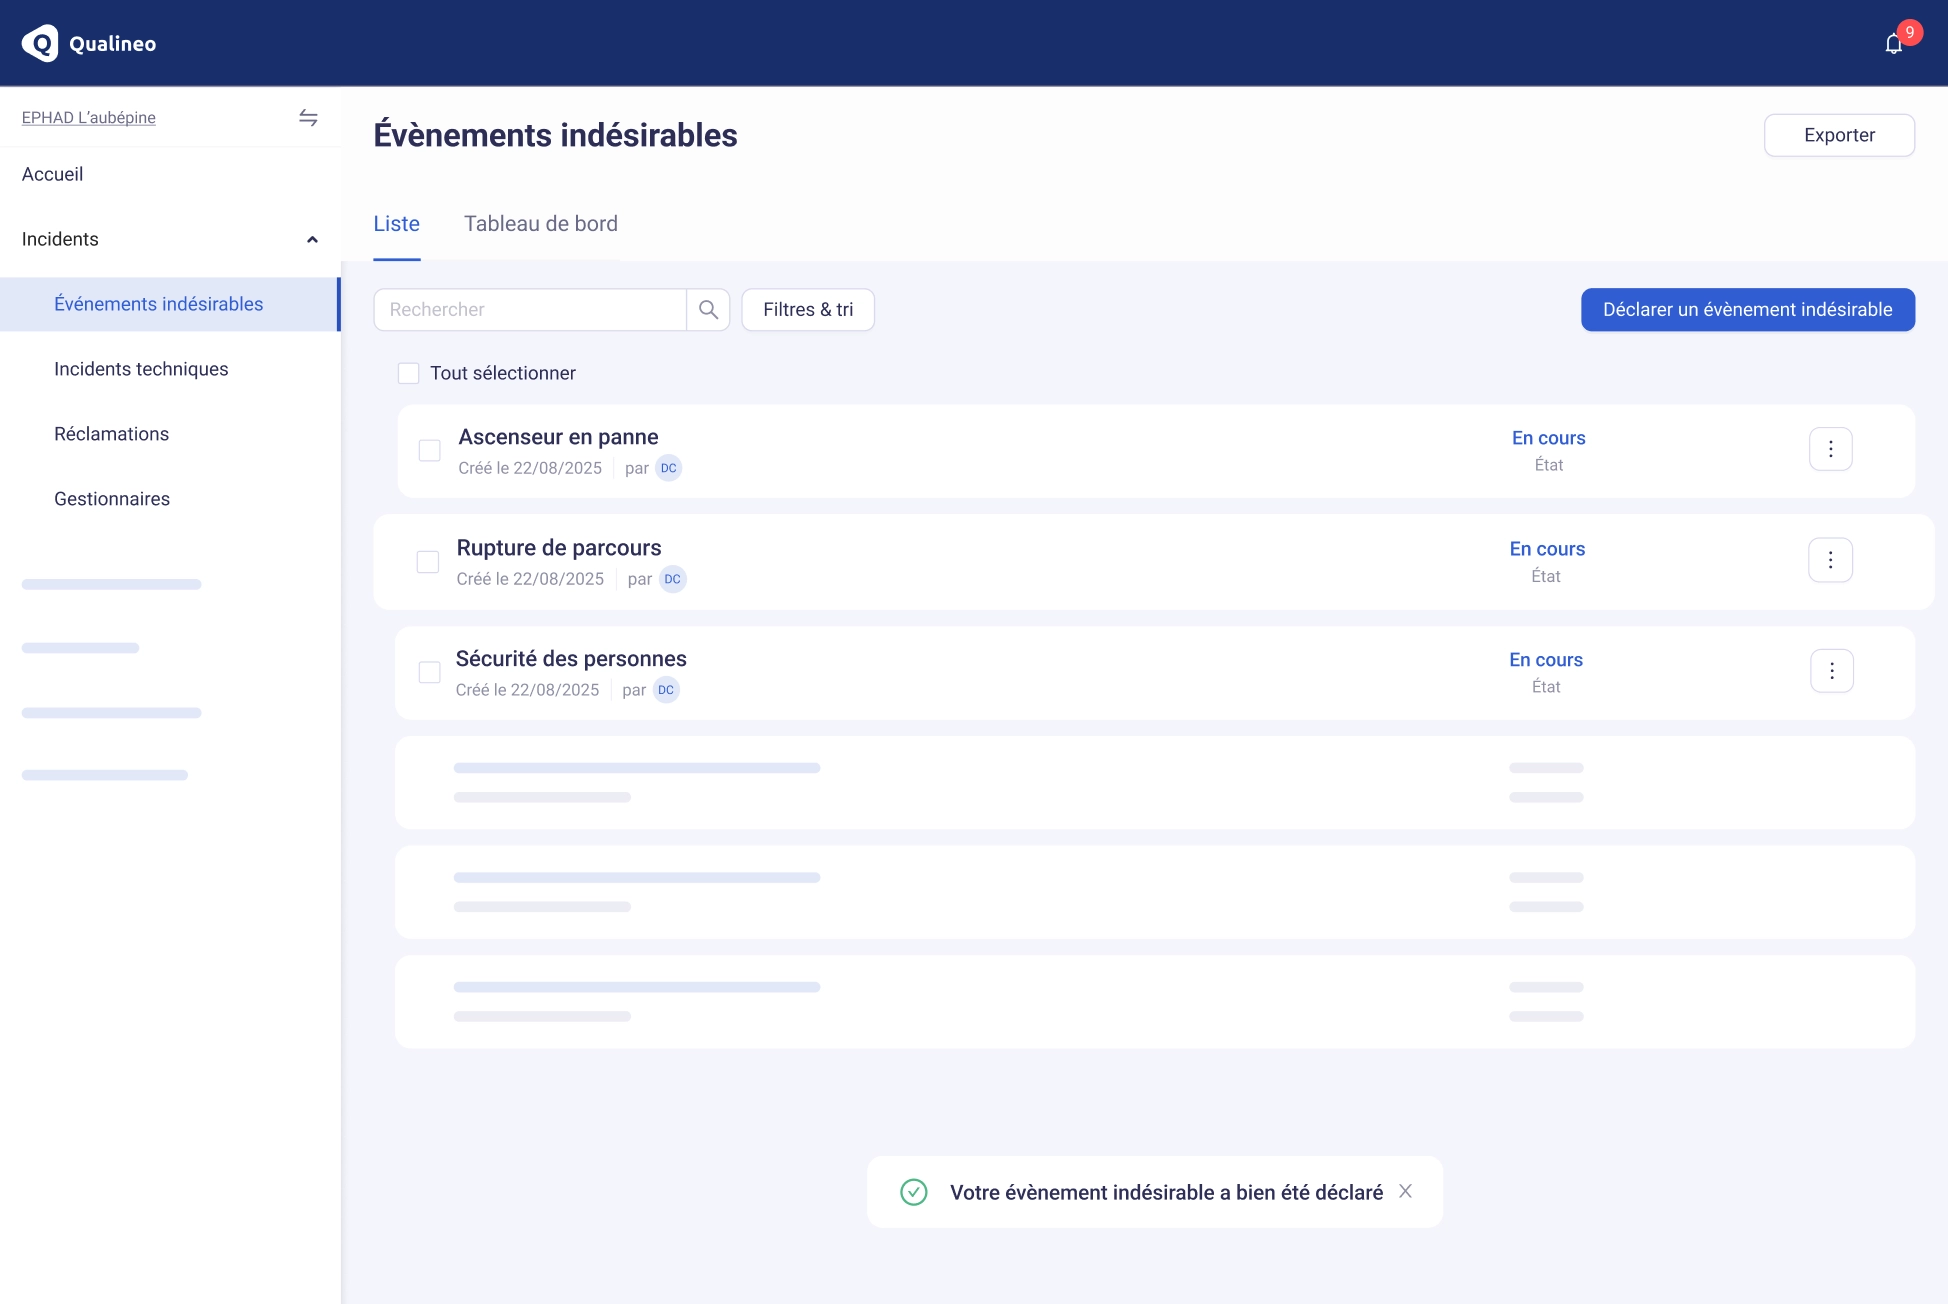This screenshot has width=1948, height=1304.
Task: Switch to the Tableau de bord tab
Action: pyautogui.click(x=540, y=223)
